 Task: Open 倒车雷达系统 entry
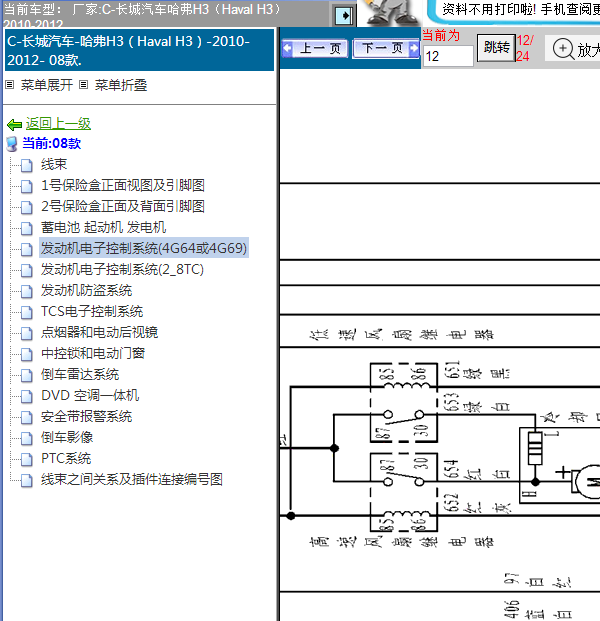(x=80, y=374)
